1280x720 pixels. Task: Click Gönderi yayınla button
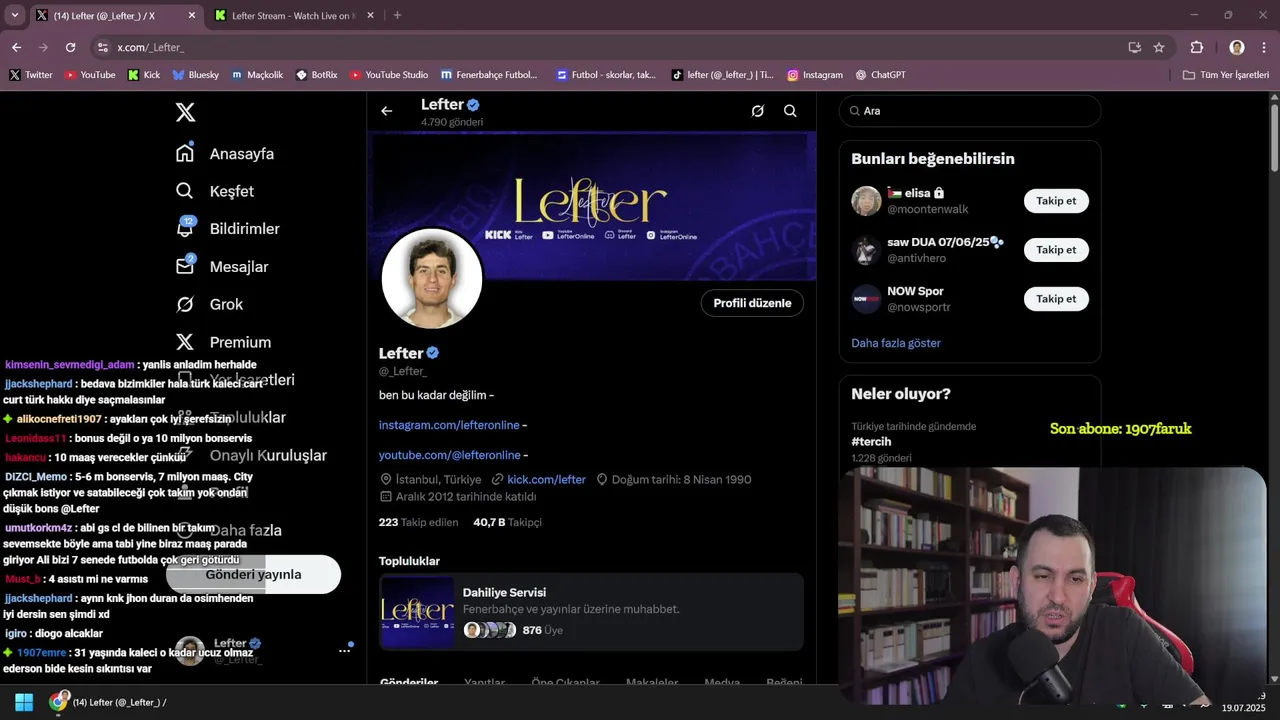[253, 574]
